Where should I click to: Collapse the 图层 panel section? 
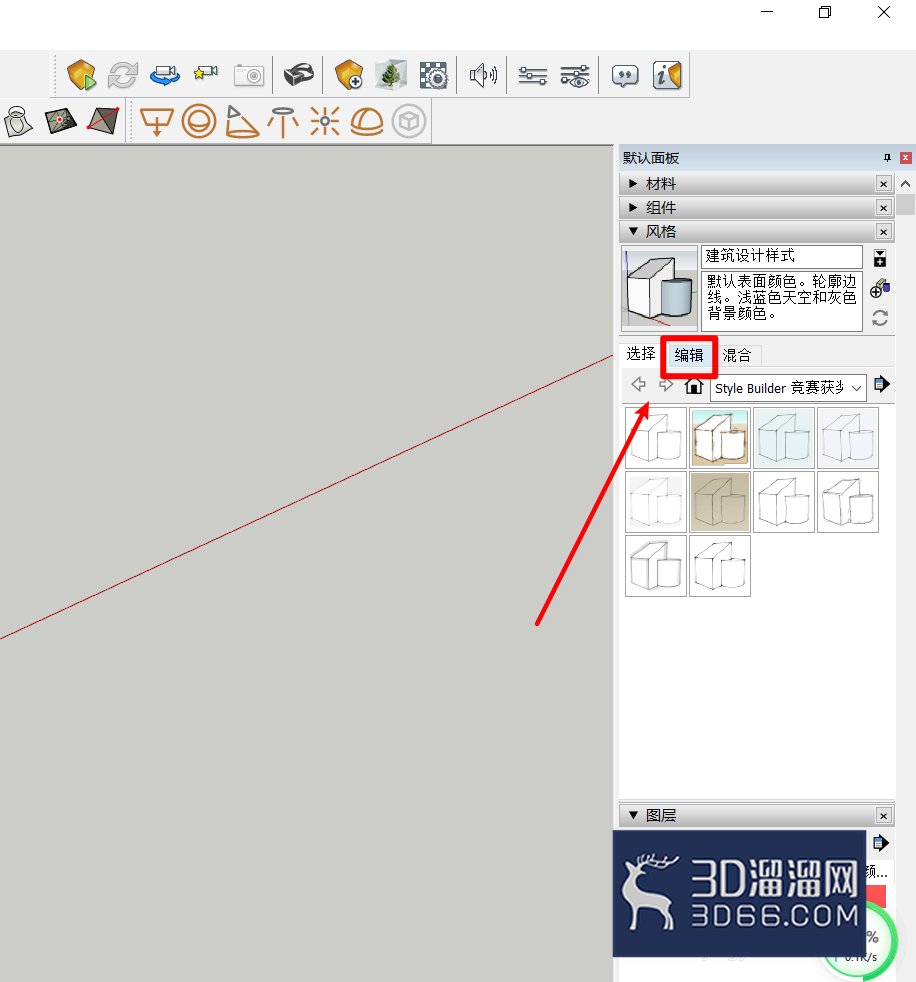(x=633, y=815)
